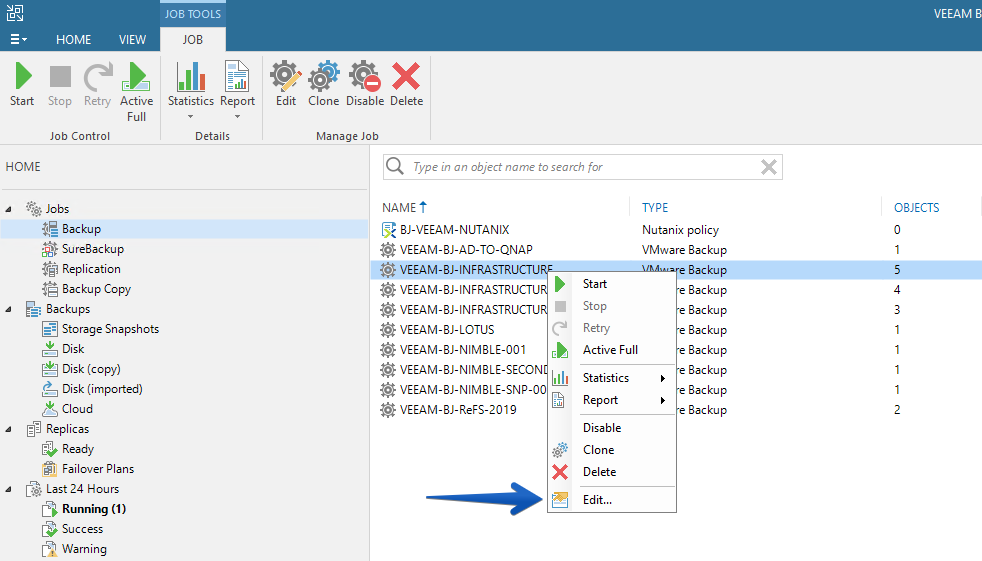Click the magnifier search icon
The width and height of the screenshot is (982, 561).
tap(395, 167)
